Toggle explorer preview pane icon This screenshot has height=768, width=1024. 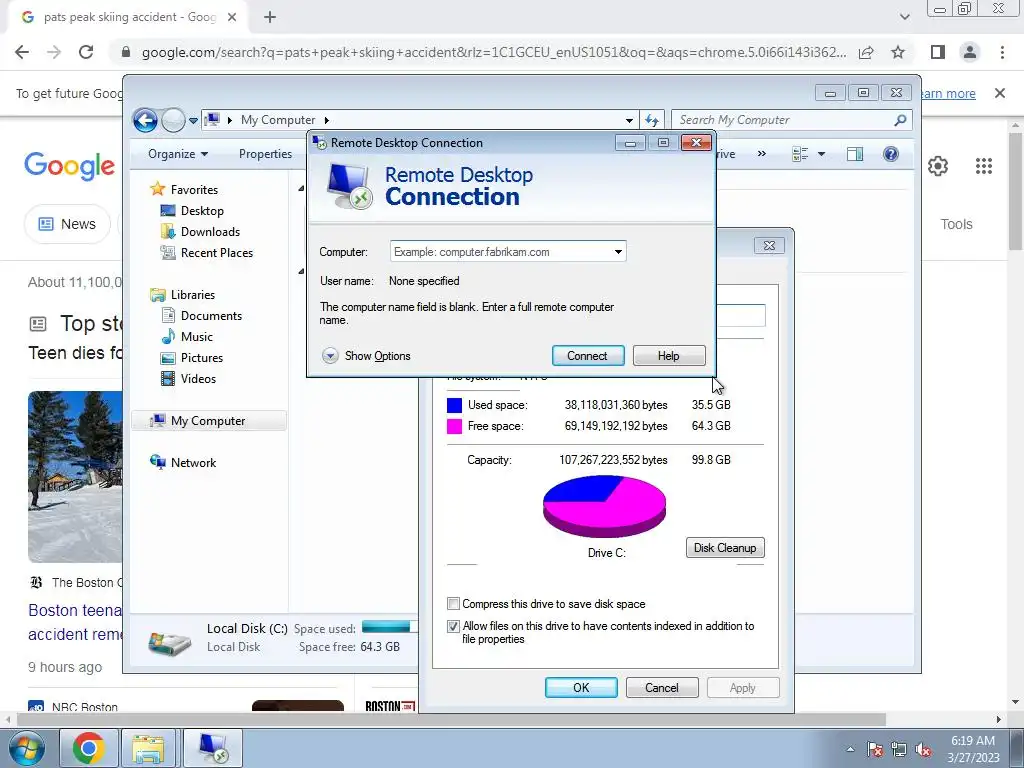tap(854, 154)
